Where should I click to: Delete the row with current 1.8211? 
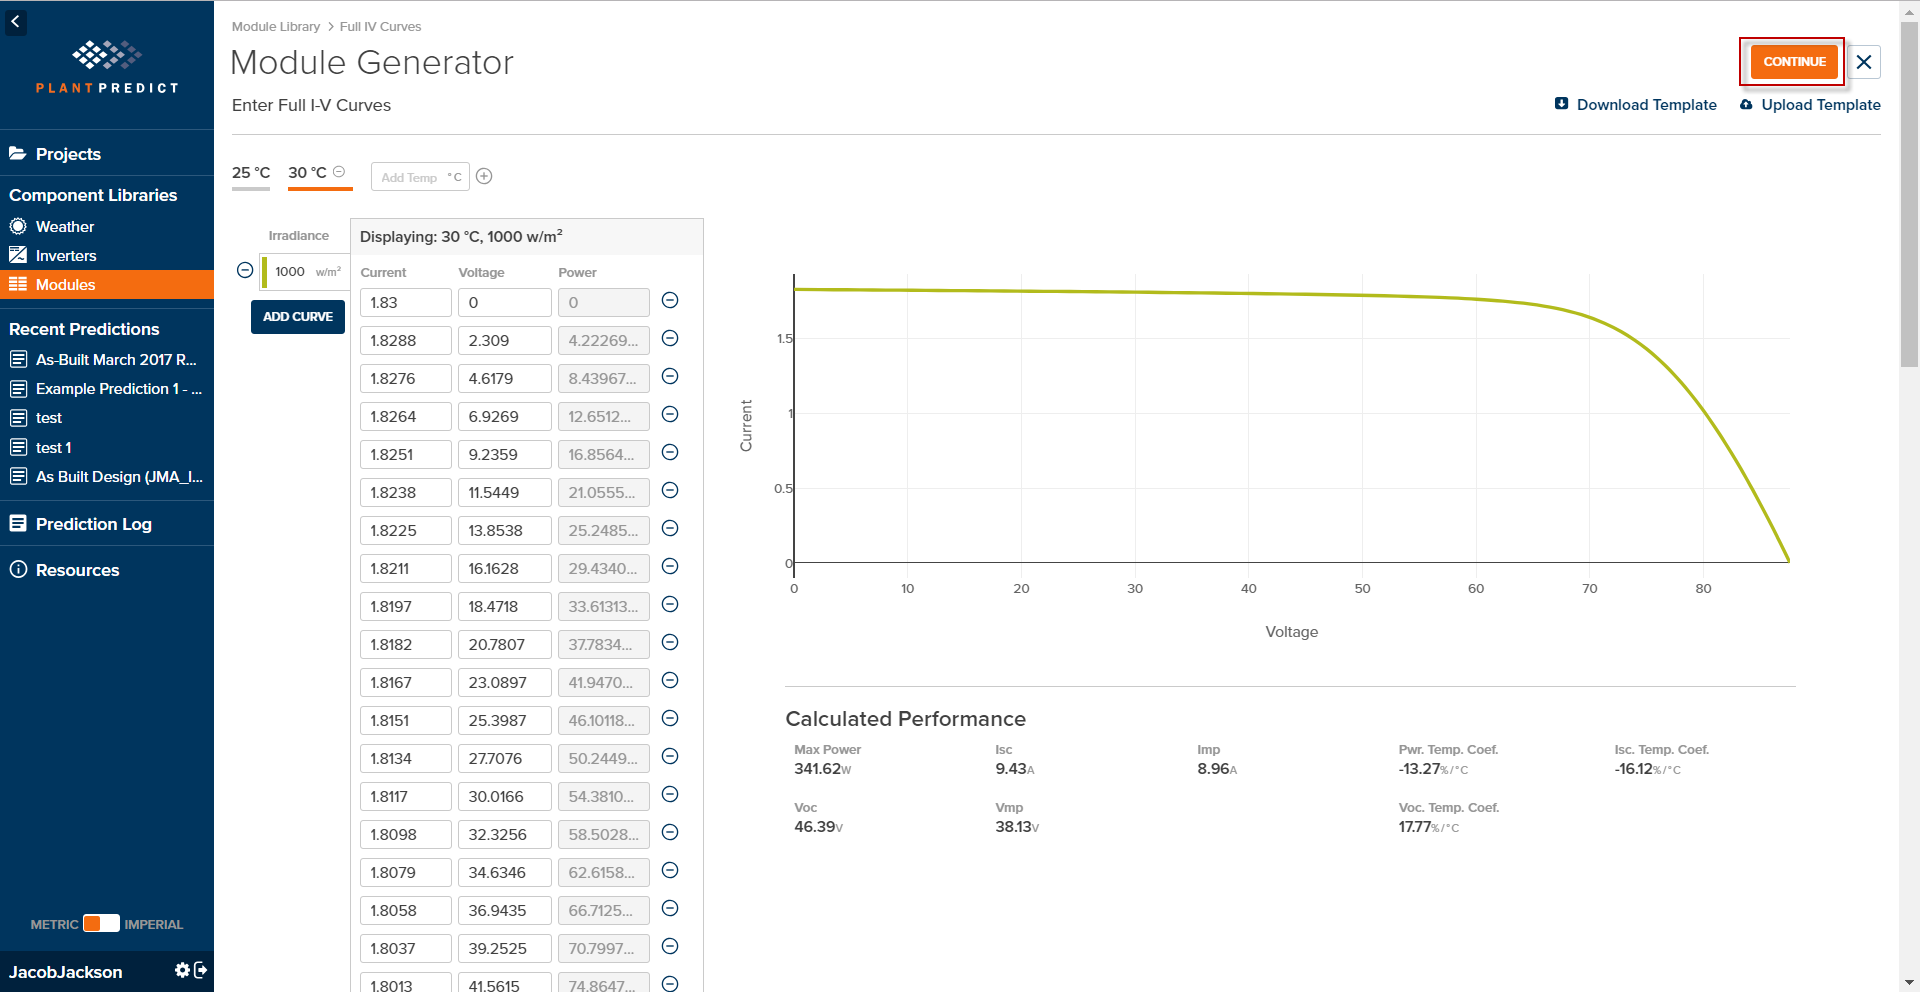[671, 567]
